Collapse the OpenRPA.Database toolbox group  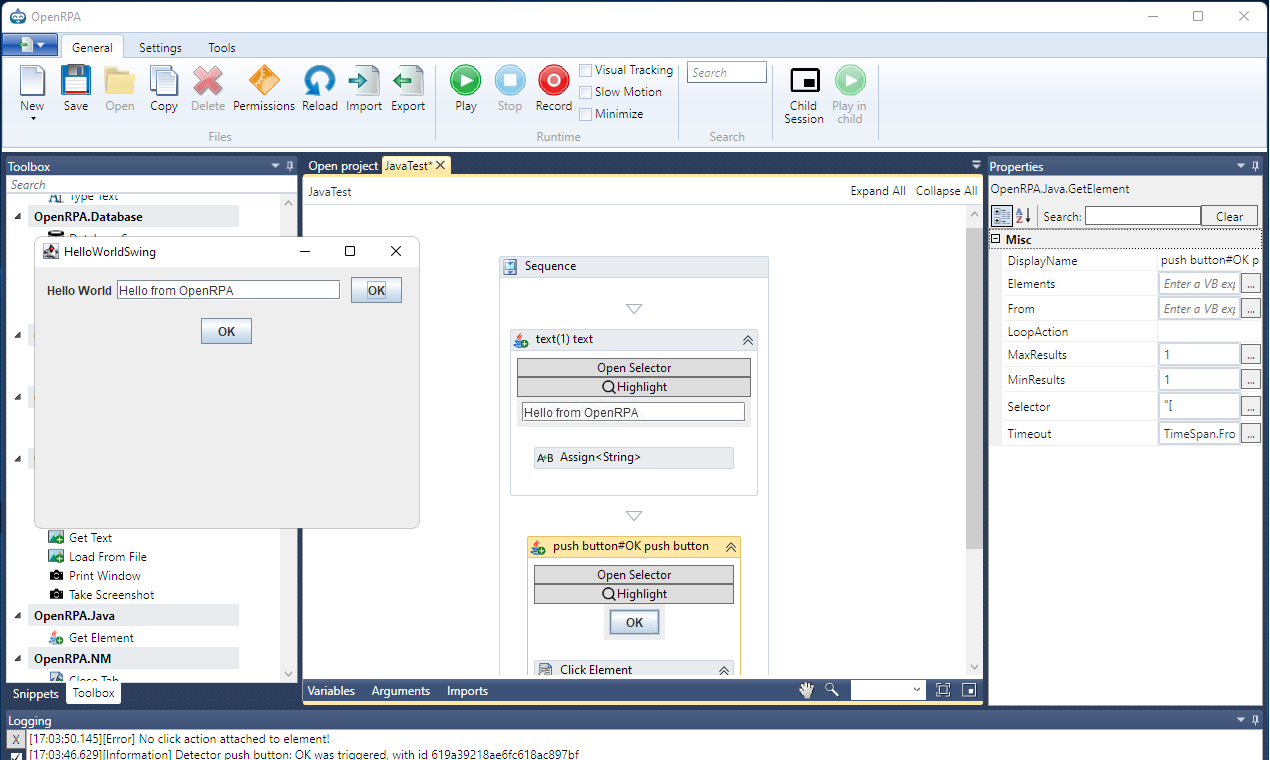tap(18, 217)
